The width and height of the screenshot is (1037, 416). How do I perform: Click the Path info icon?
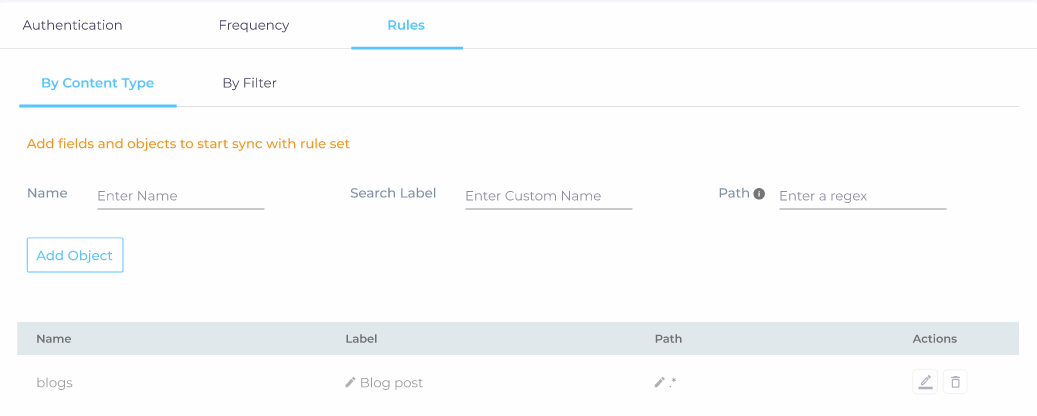[x=759, y=193]
